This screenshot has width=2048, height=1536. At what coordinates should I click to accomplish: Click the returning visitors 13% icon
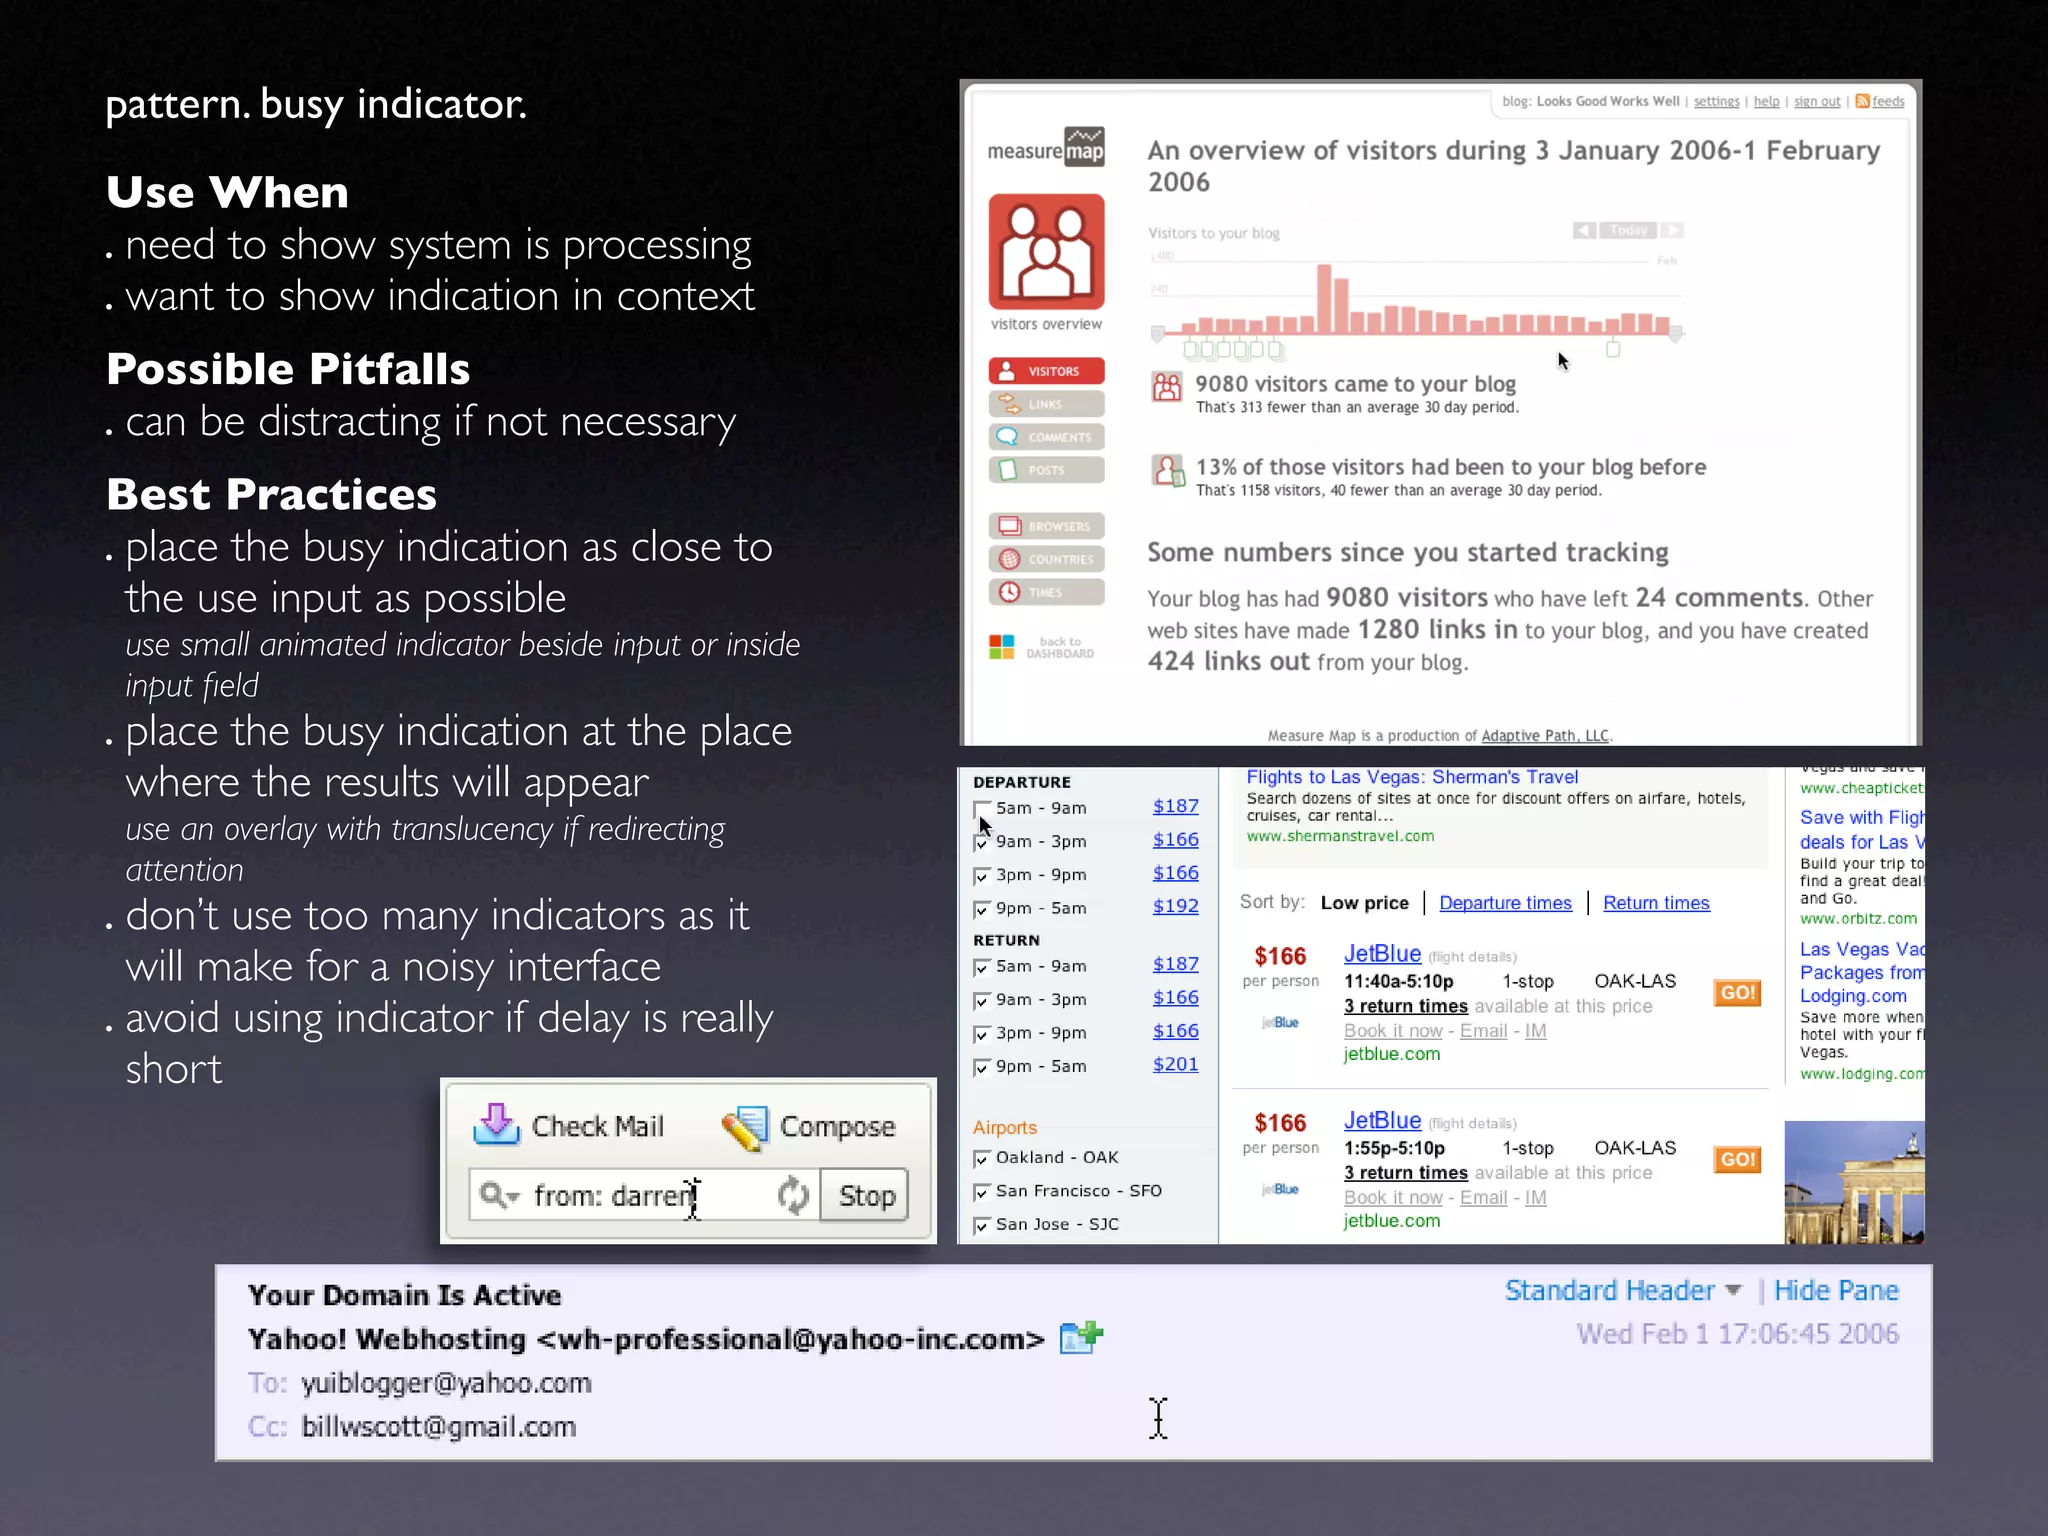[1167, 470]
